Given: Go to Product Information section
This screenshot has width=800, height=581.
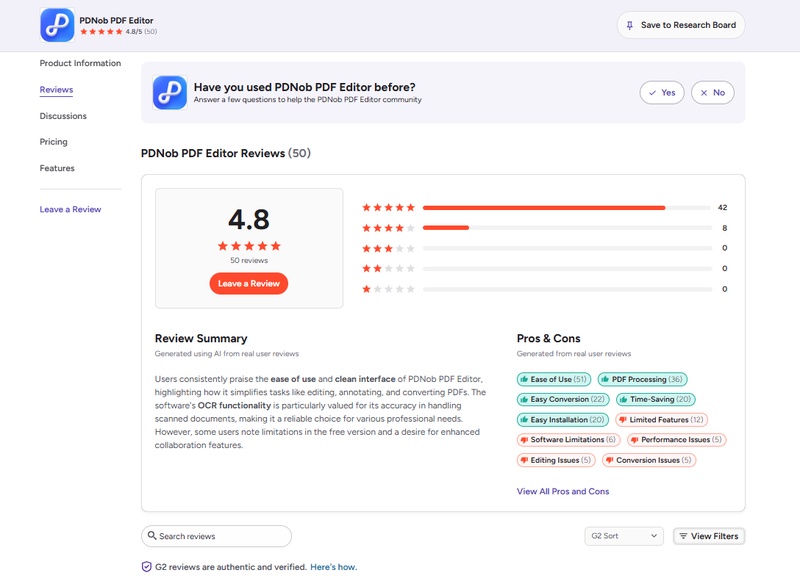Looking at the screenshot, I should (81, 63).
